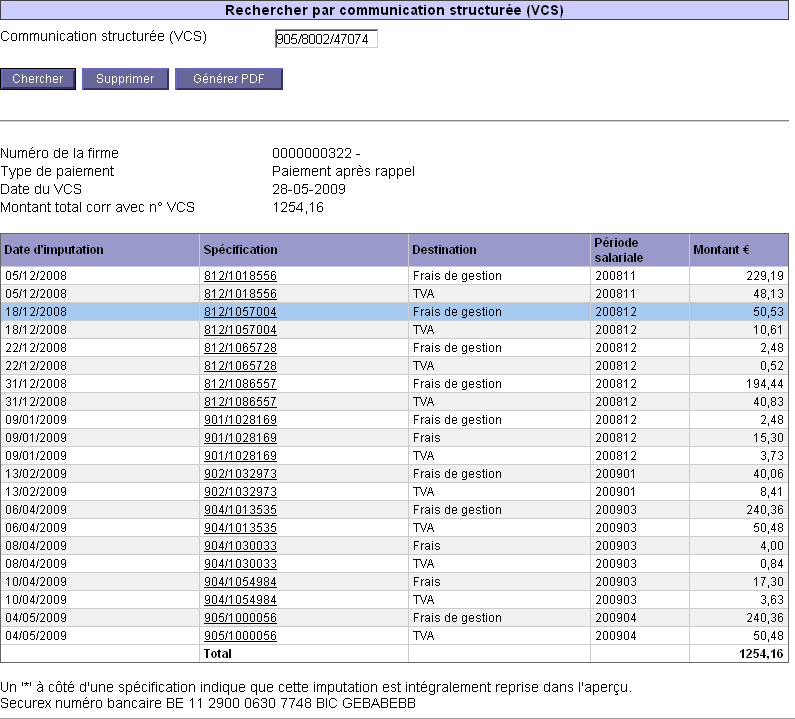Image resolution: width=795 pixels, height=719 pixels.
Task: Open specification 812/1065728 in Frais de gestion 2,48 row
Action: coord(240,348)
